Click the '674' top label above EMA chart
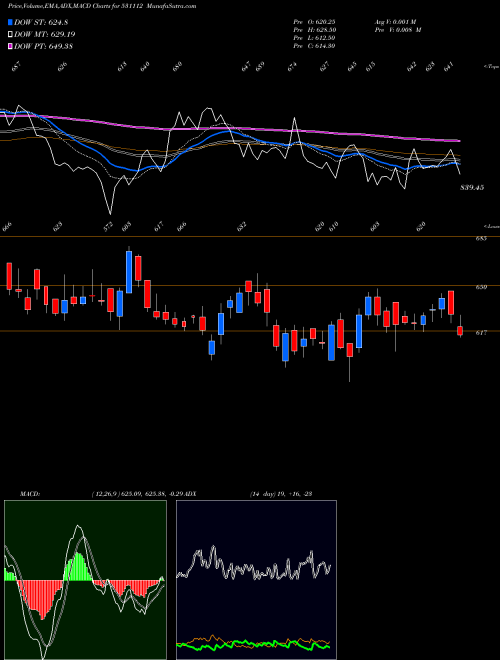The width and height of the screenshot is (500, 660). (293, 67)
